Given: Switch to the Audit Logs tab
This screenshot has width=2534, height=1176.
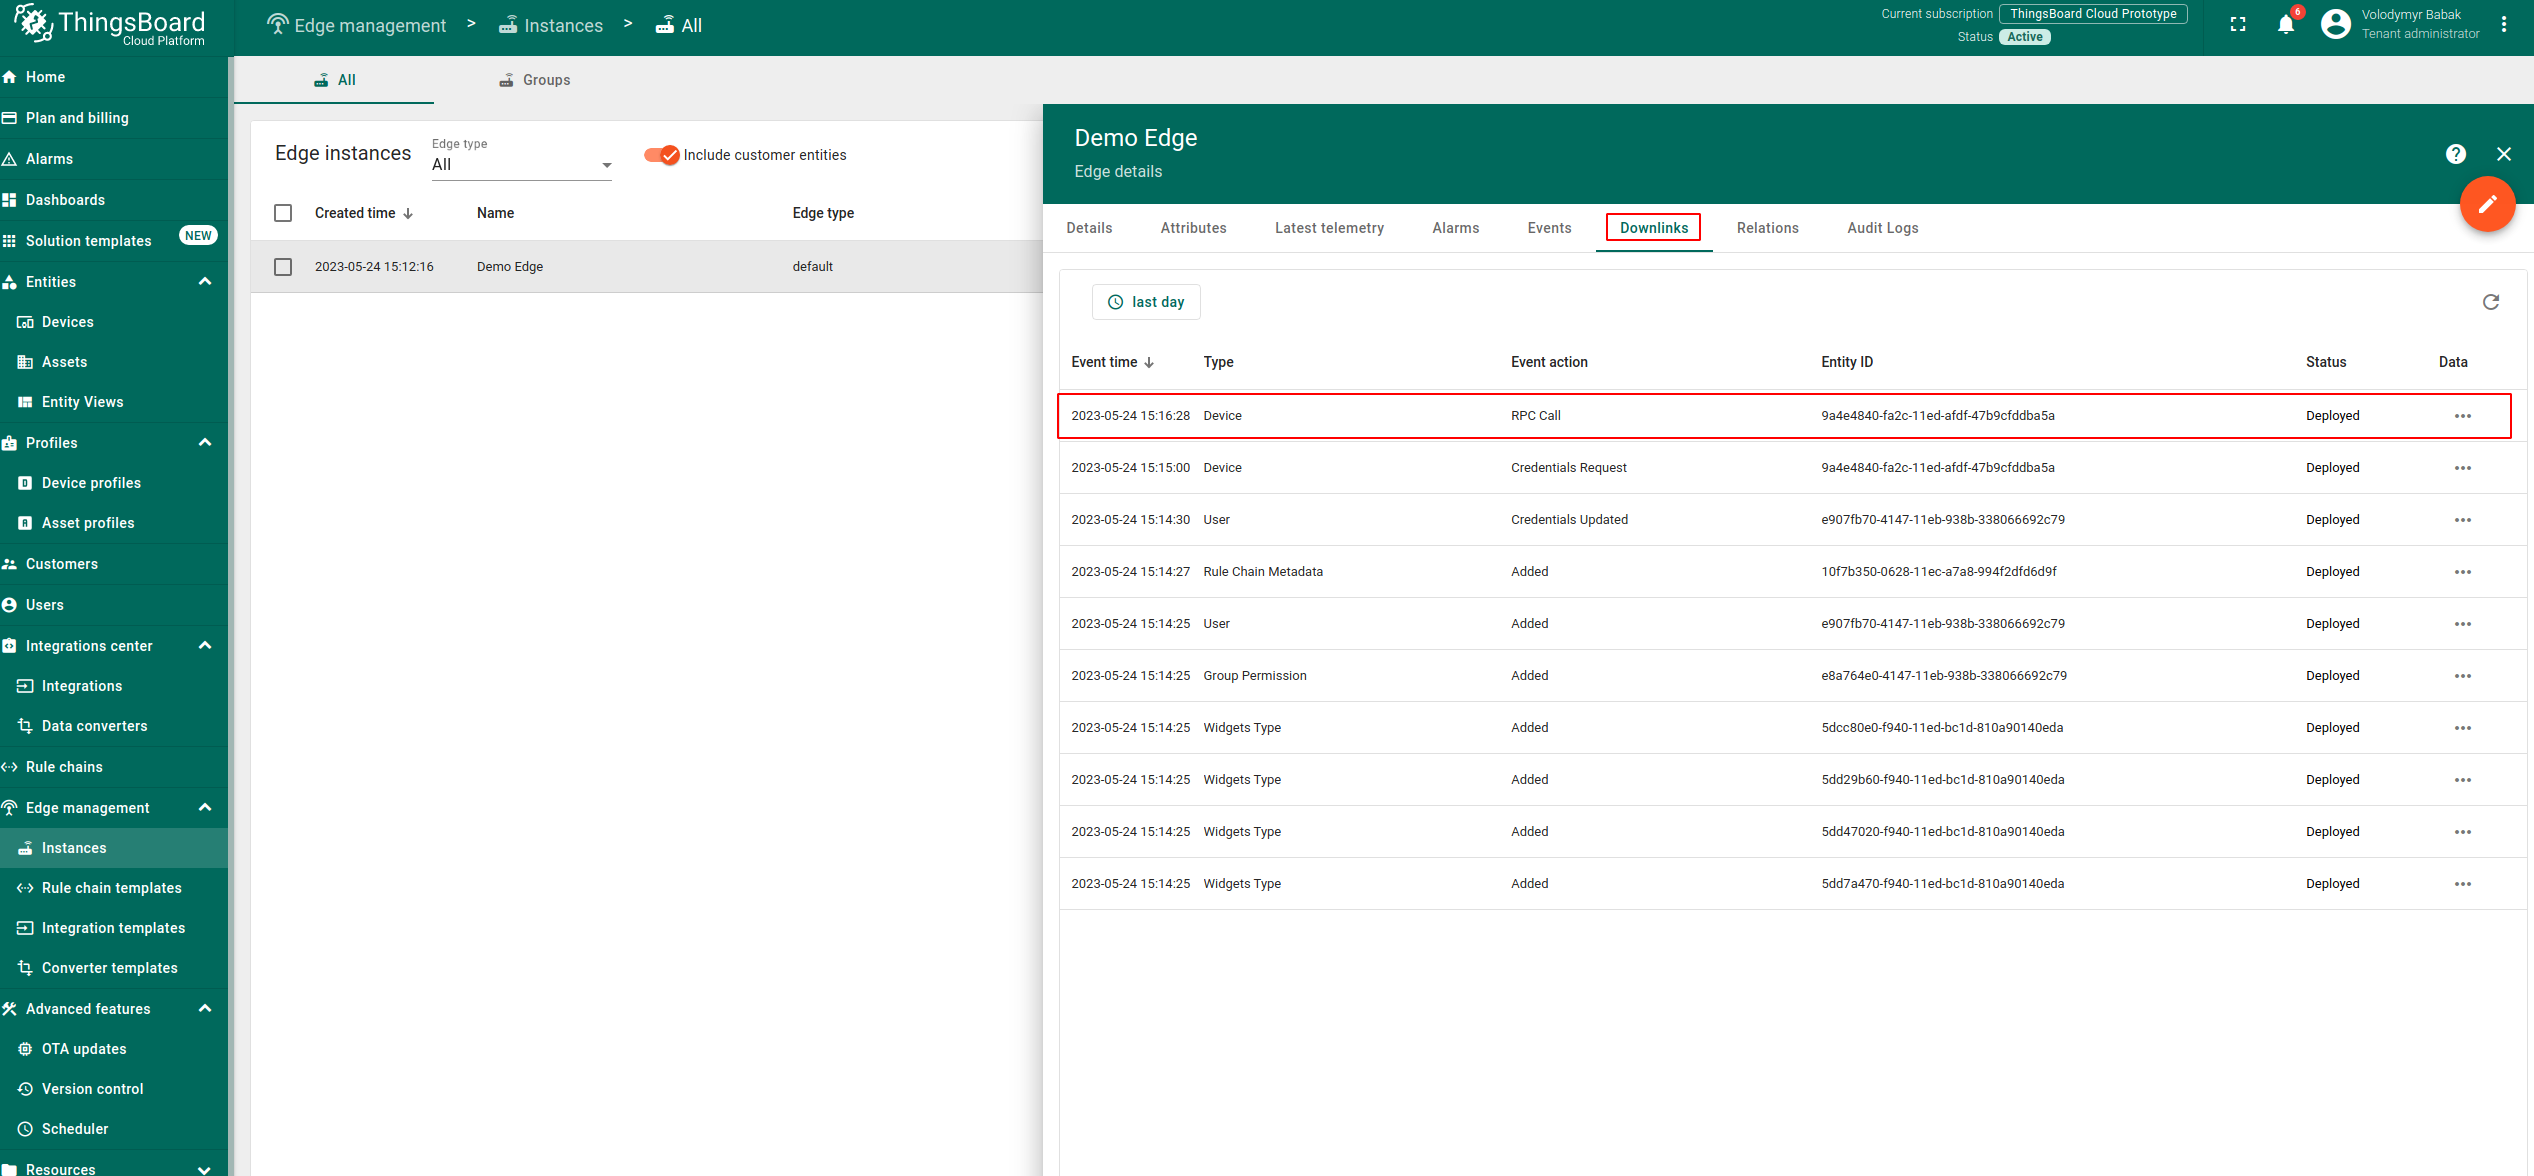Looking at the screenshot, I should coord(1882,228).
